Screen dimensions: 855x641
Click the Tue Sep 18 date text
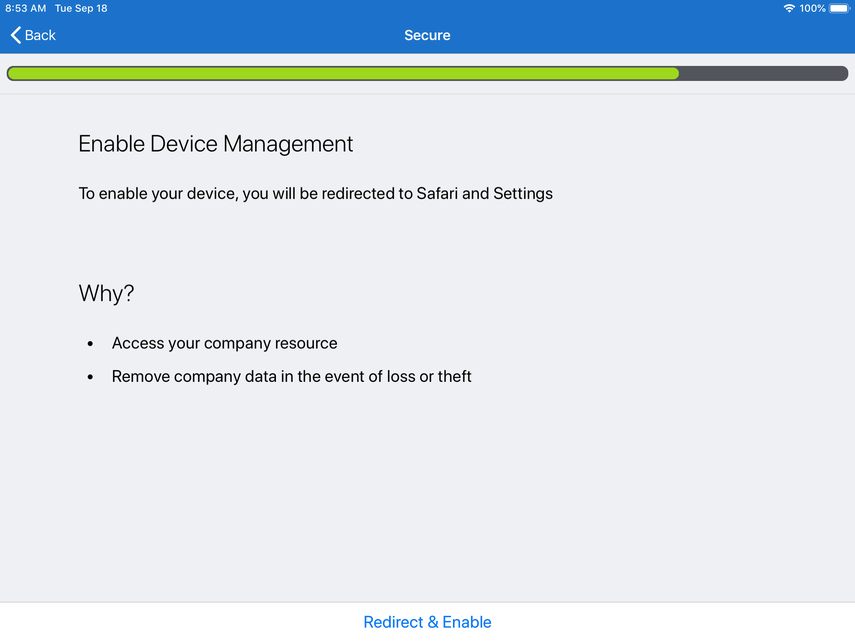coord(83,8)
